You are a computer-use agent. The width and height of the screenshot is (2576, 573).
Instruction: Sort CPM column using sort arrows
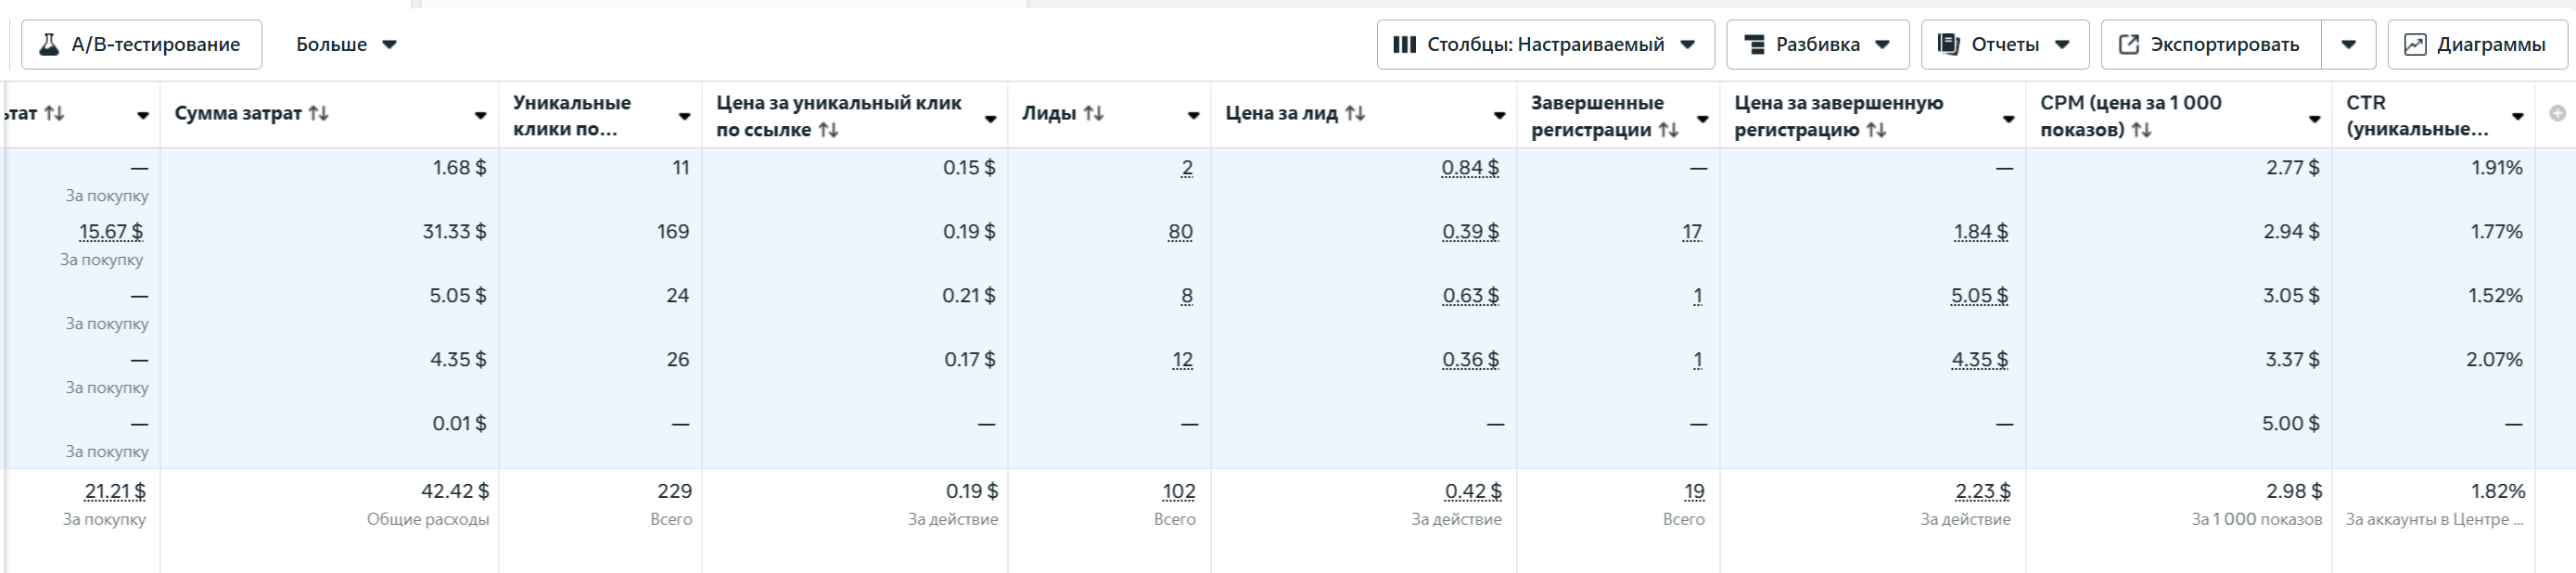coord(2140,129)
